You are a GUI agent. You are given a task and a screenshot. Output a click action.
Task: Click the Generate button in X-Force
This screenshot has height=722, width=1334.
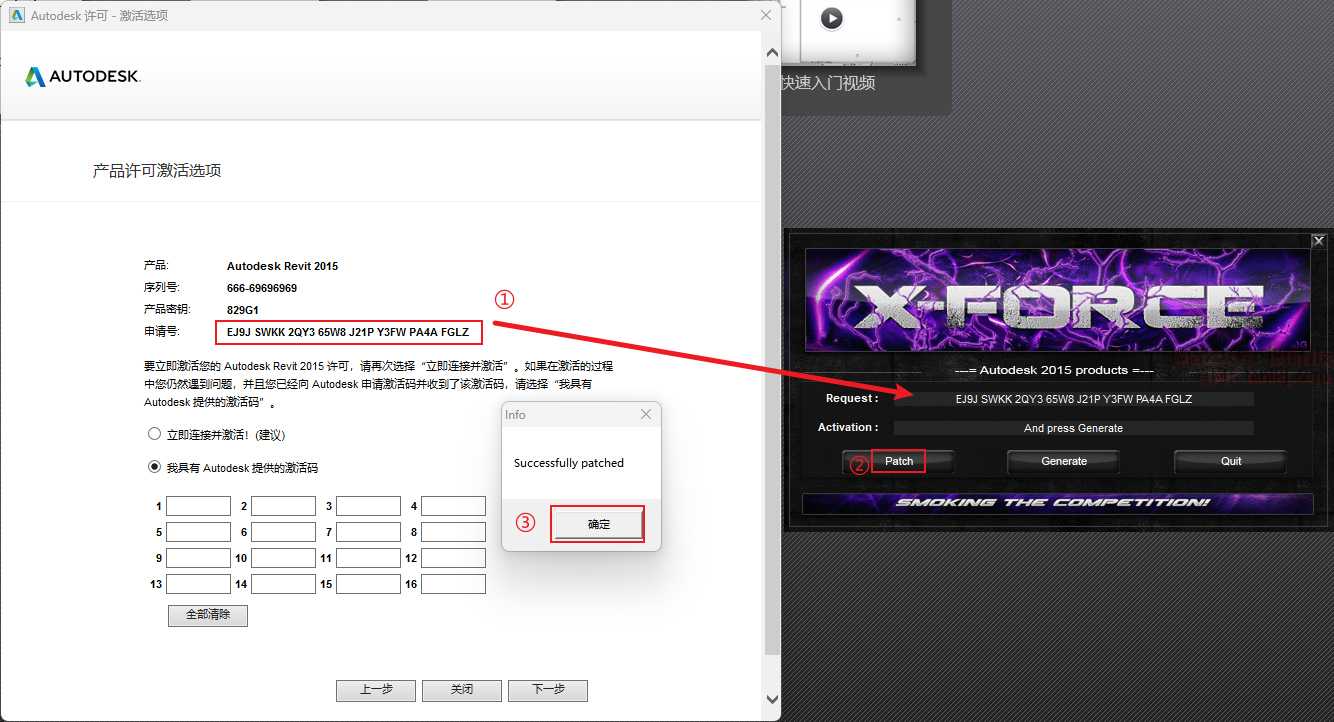pos(1064,461)
